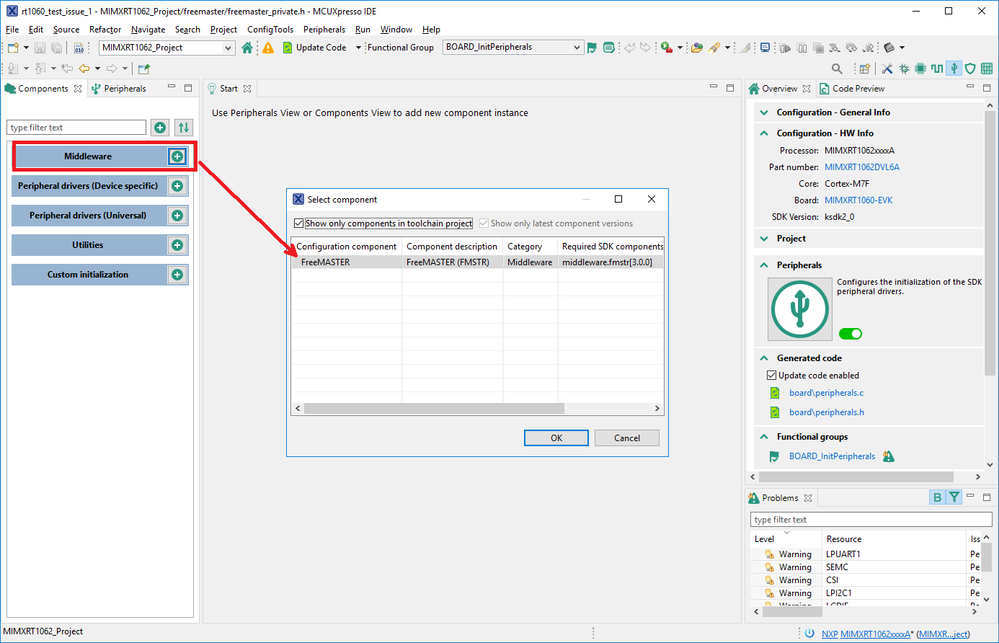Turn off the green Peripherals enable switch
999x643 pixels.
pyautogui.click(x=851, y=334)
